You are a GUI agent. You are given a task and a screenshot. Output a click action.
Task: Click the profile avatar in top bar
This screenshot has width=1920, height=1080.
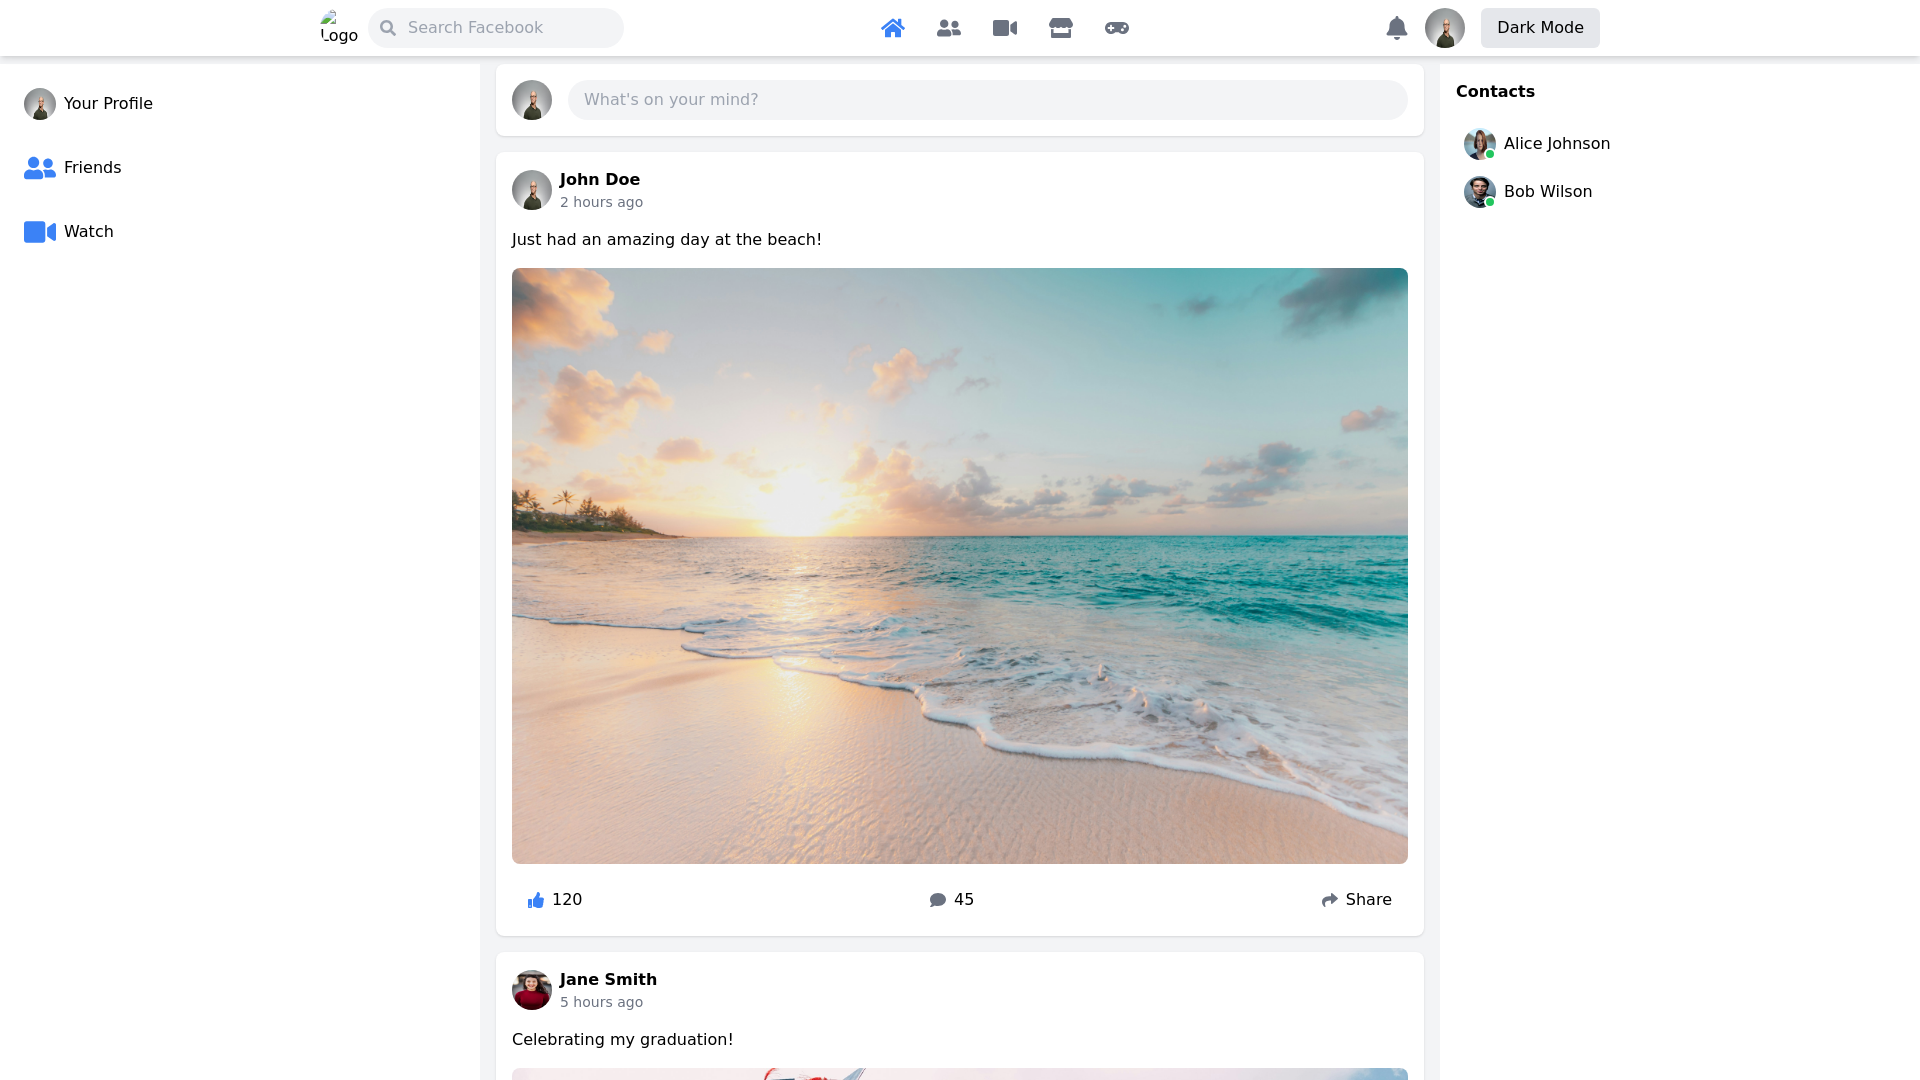1445,28
